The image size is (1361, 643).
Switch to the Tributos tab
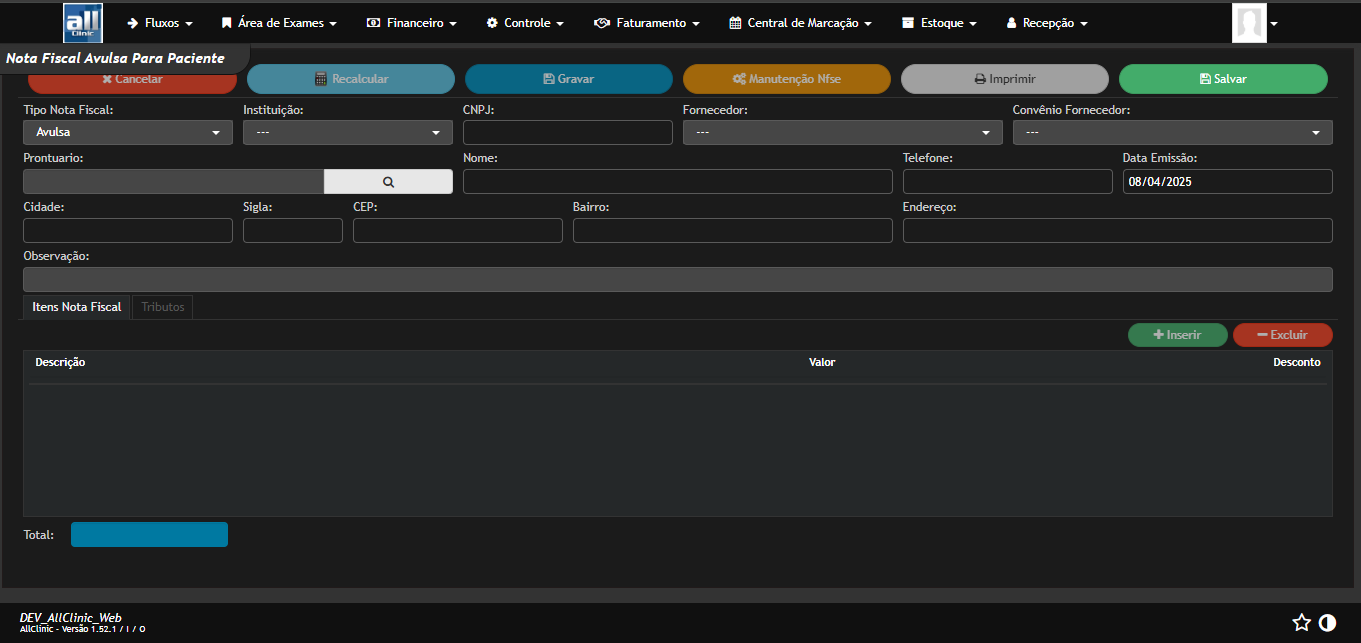click(x=163, y=307)
